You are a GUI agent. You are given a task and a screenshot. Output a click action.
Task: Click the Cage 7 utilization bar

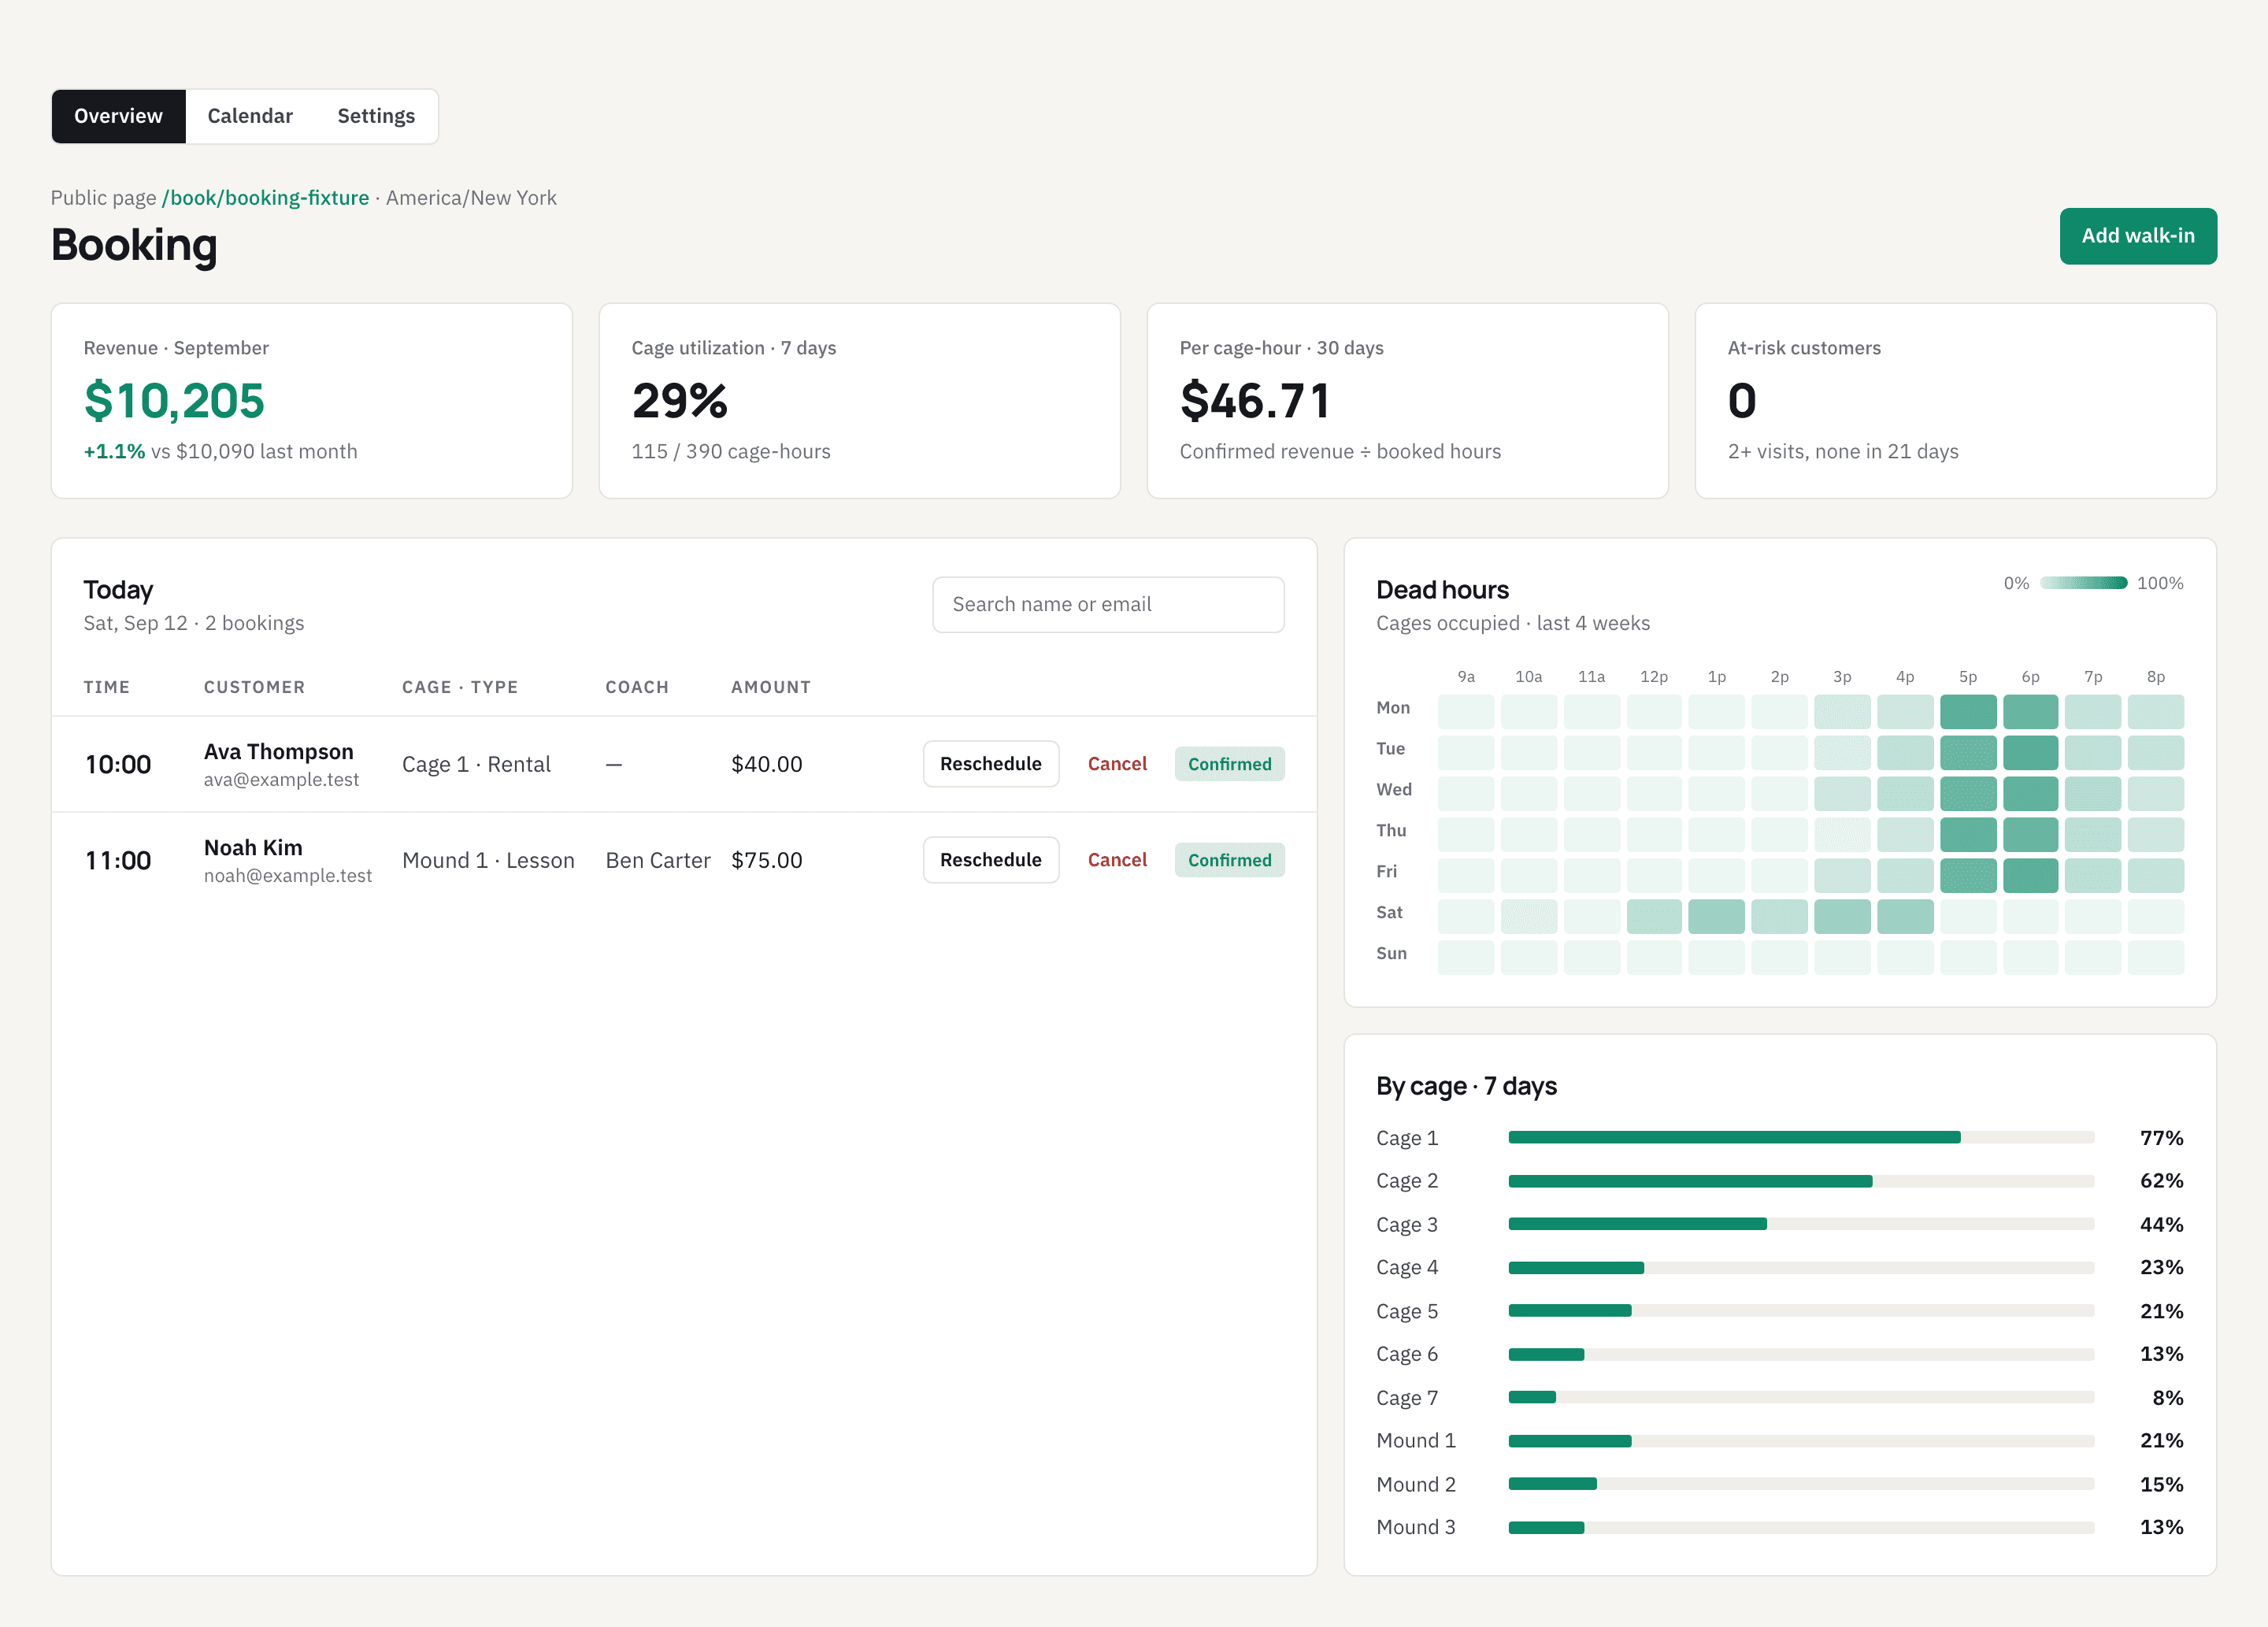click(1801, 1397)
